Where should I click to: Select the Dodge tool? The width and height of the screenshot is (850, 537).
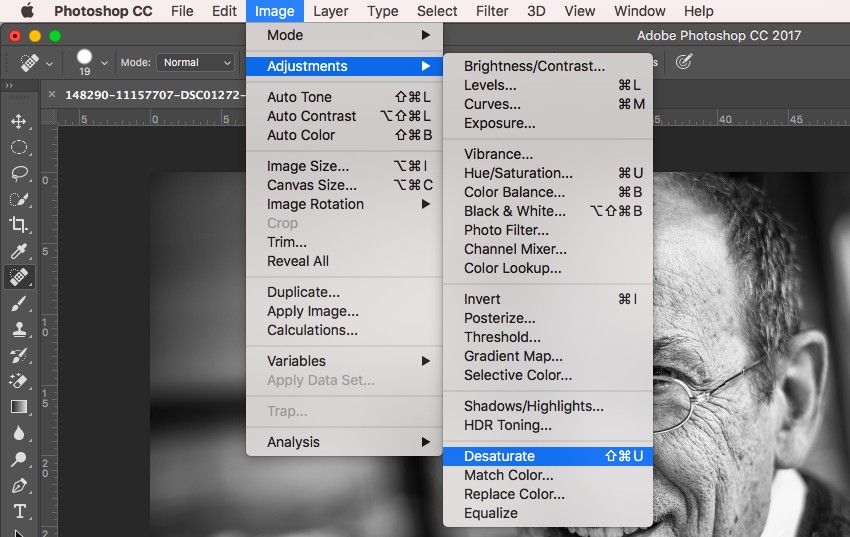click(19, 459)
